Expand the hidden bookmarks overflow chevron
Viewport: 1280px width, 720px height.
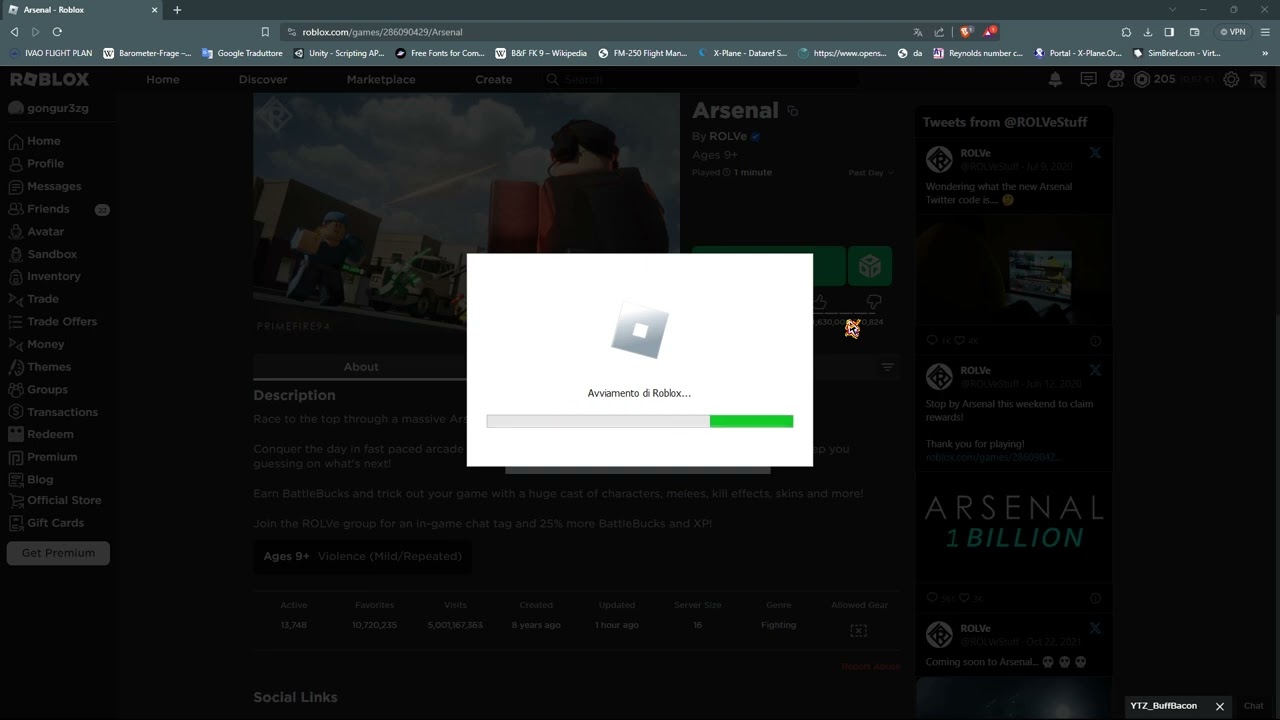(1266, 53)
